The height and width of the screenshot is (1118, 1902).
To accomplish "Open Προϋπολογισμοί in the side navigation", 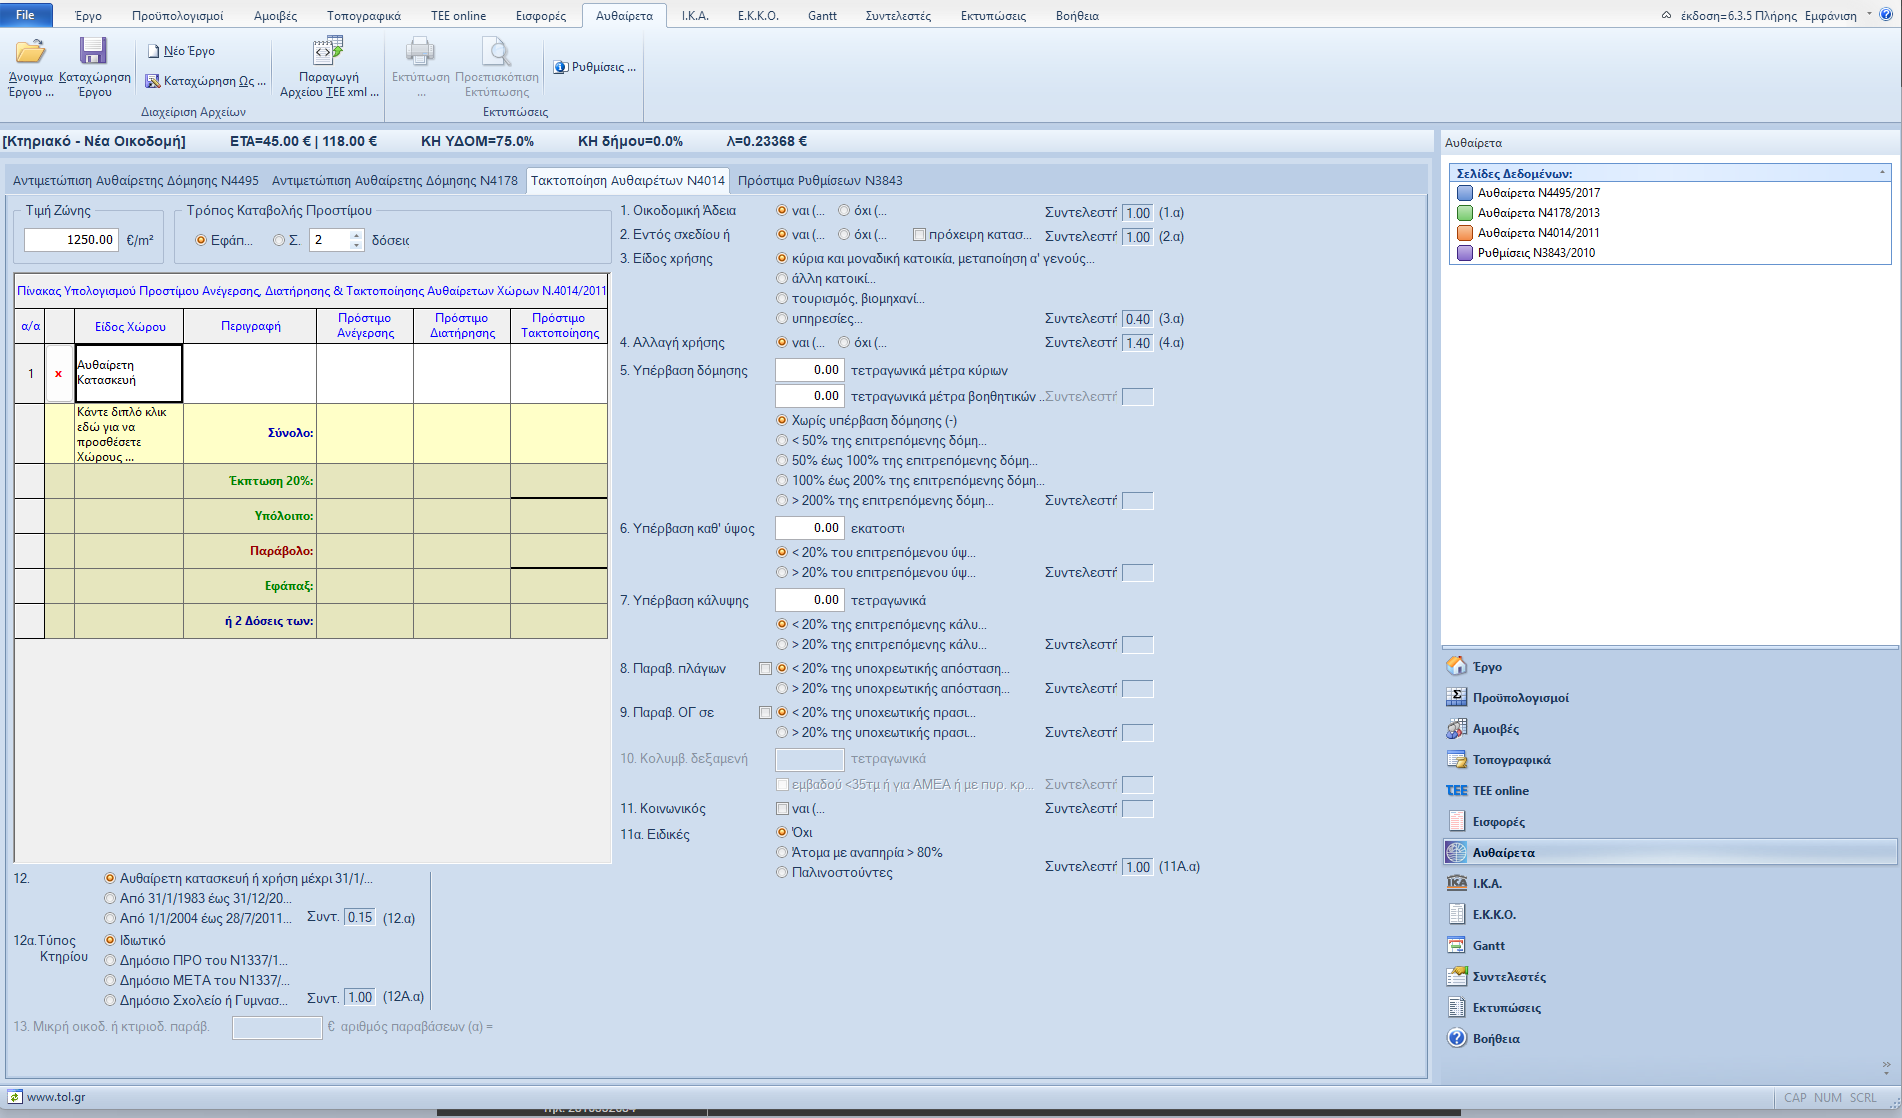I will [1520, 698].
